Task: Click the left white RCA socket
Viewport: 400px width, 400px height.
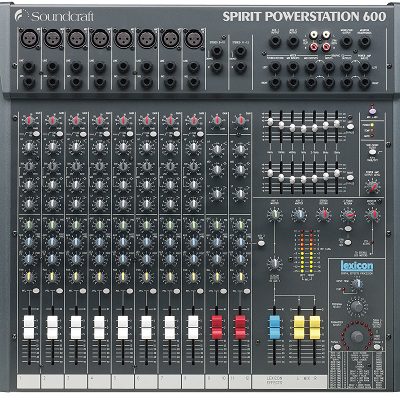Action: pyautogui.click(x=313, y=34)
